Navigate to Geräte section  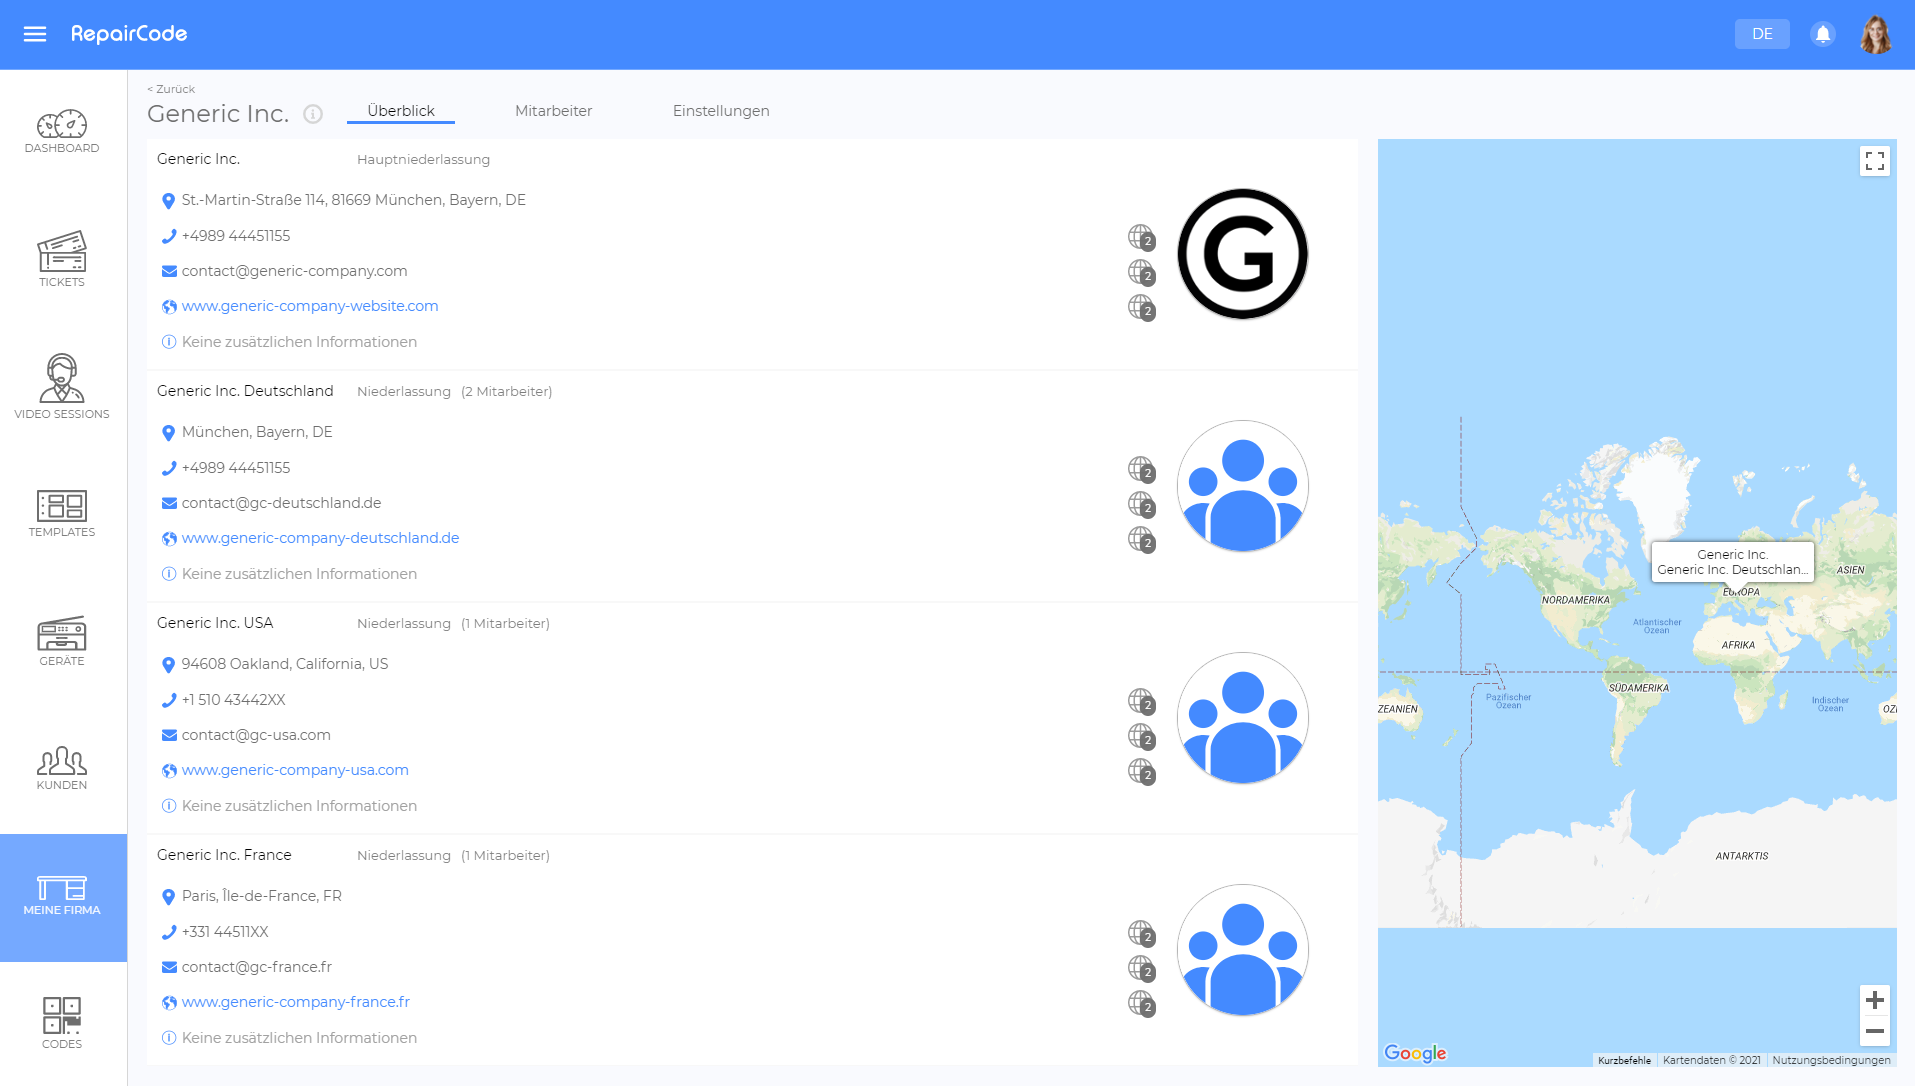(62, 641)
